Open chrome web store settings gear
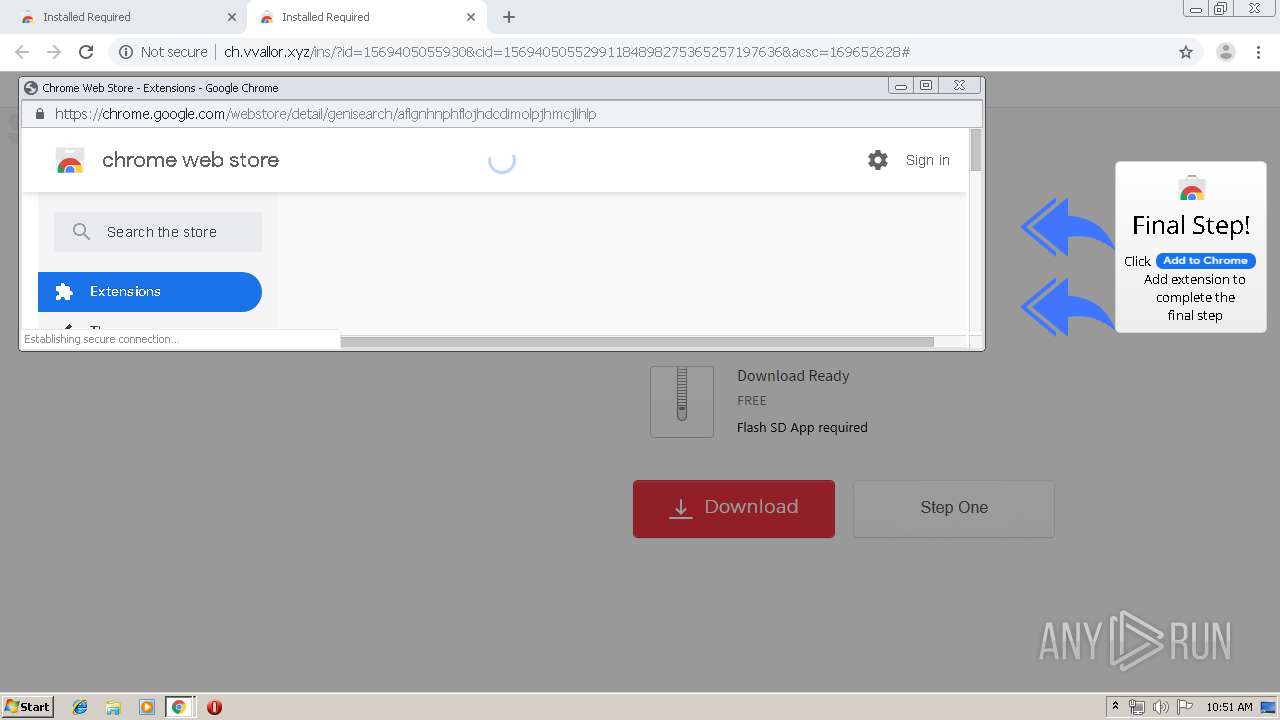This screenshot has height=720, width=1280. (x=878, y=160)
